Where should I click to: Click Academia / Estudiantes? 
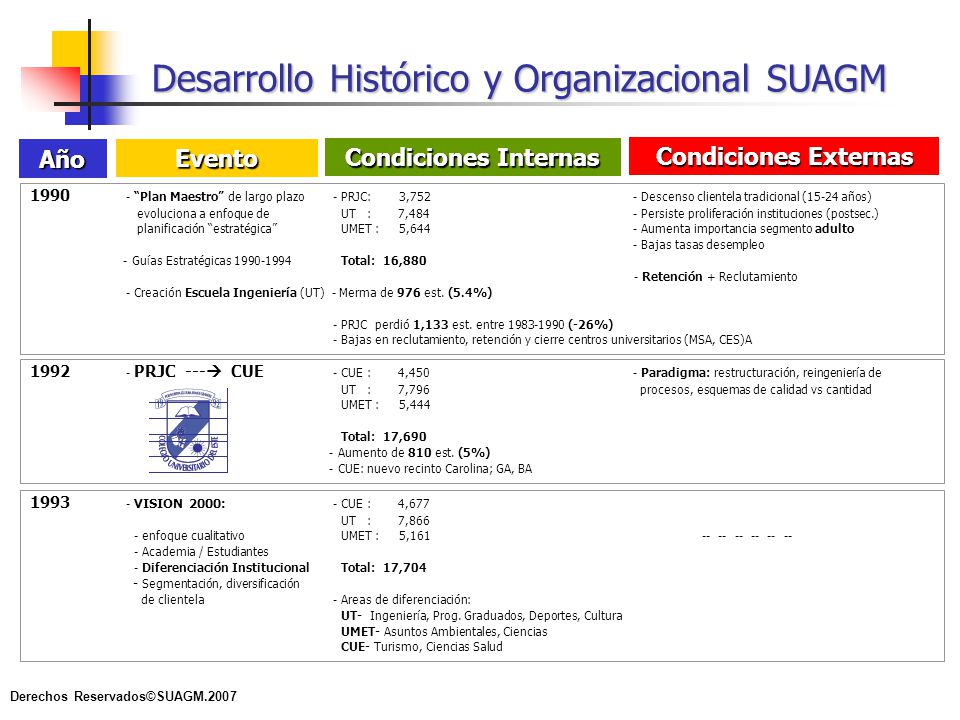(x=201, y=552)
